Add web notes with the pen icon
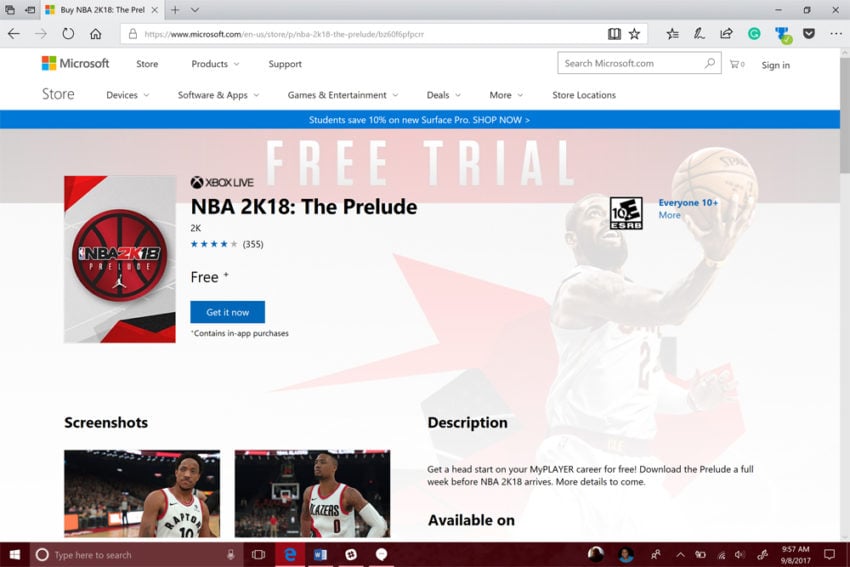This screenshot has width=850, height=567. click(699, 34)
